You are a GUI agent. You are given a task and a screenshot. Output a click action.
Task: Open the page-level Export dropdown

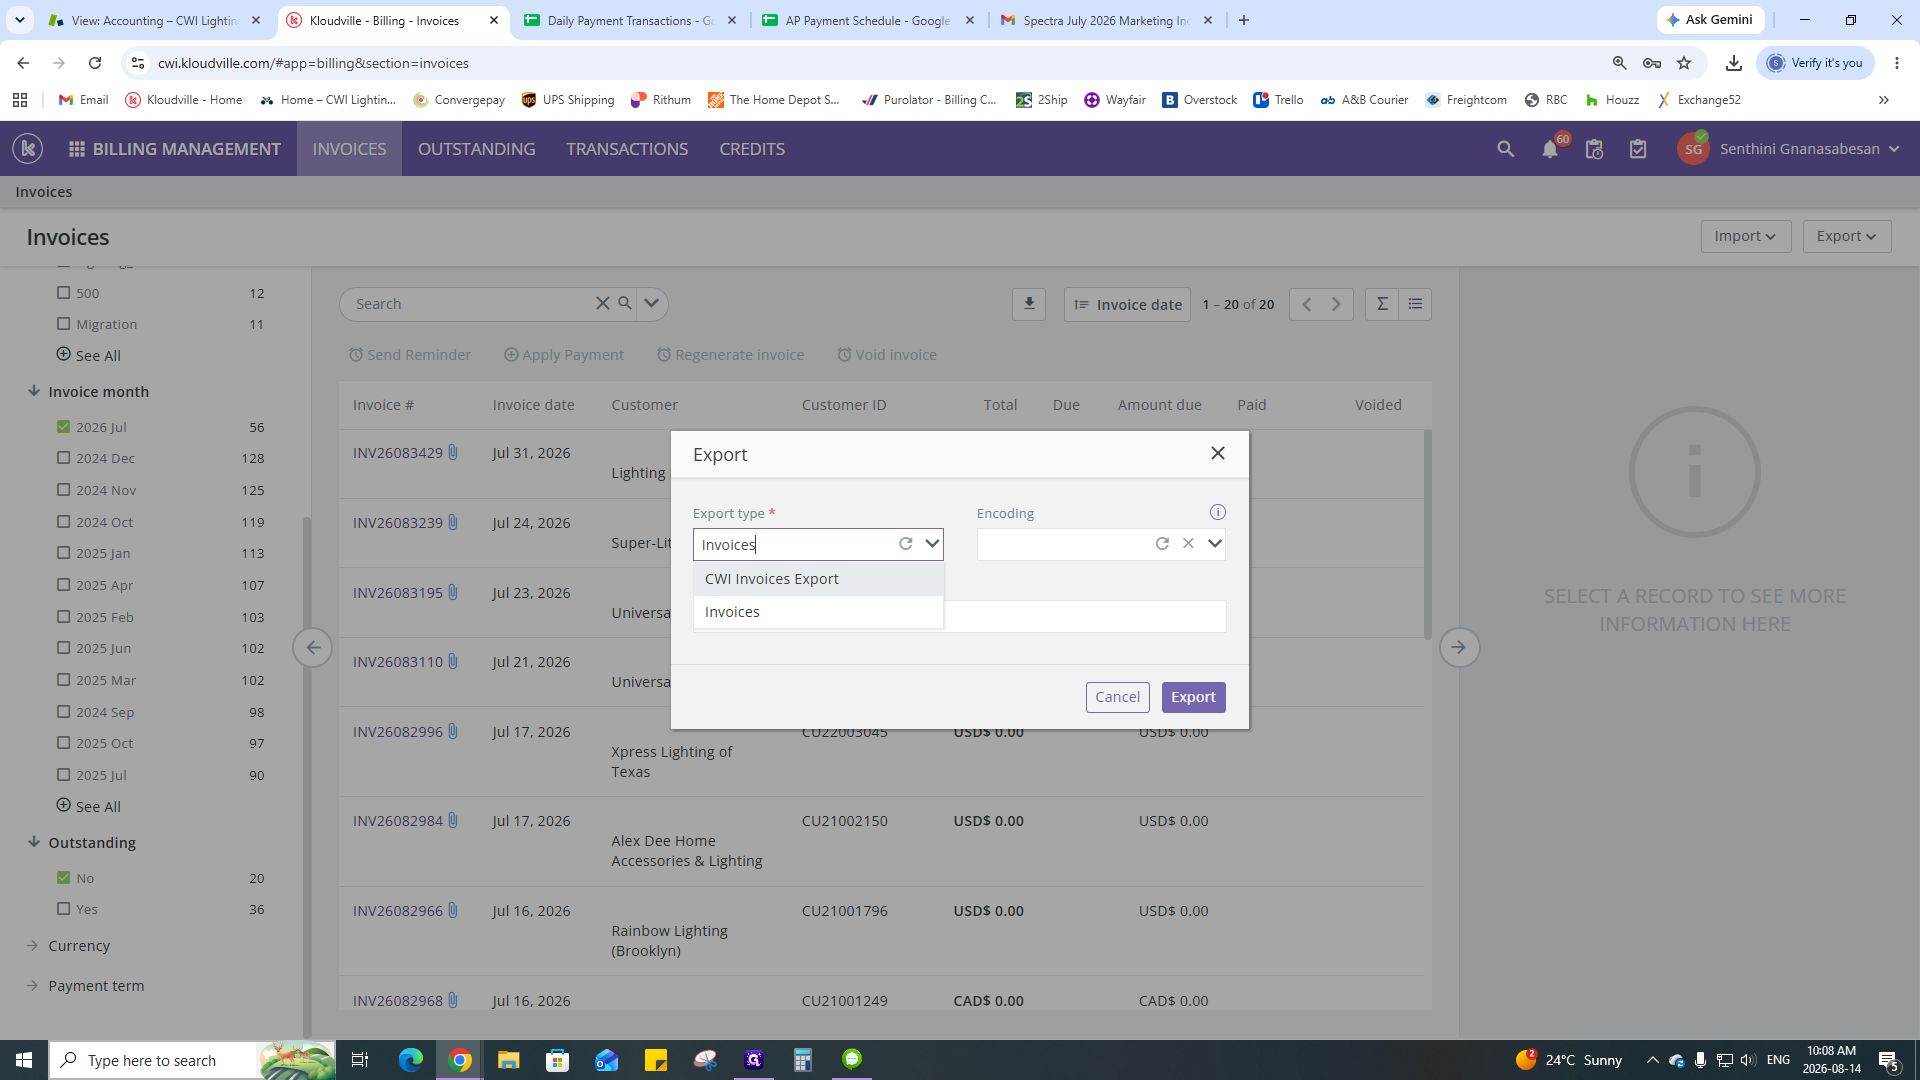(1846, 236)
